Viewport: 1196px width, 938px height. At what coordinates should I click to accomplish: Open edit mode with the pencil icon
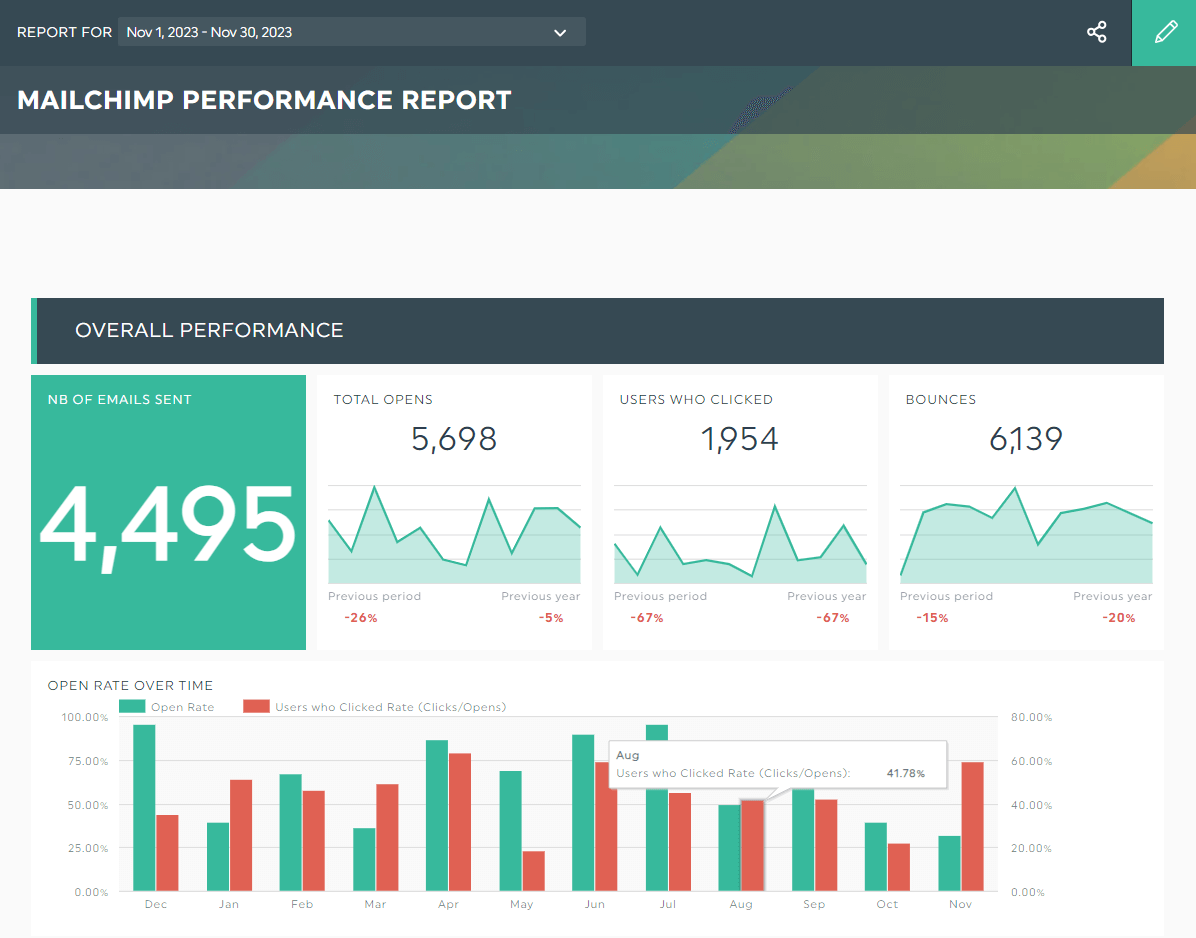[1165, 32]
